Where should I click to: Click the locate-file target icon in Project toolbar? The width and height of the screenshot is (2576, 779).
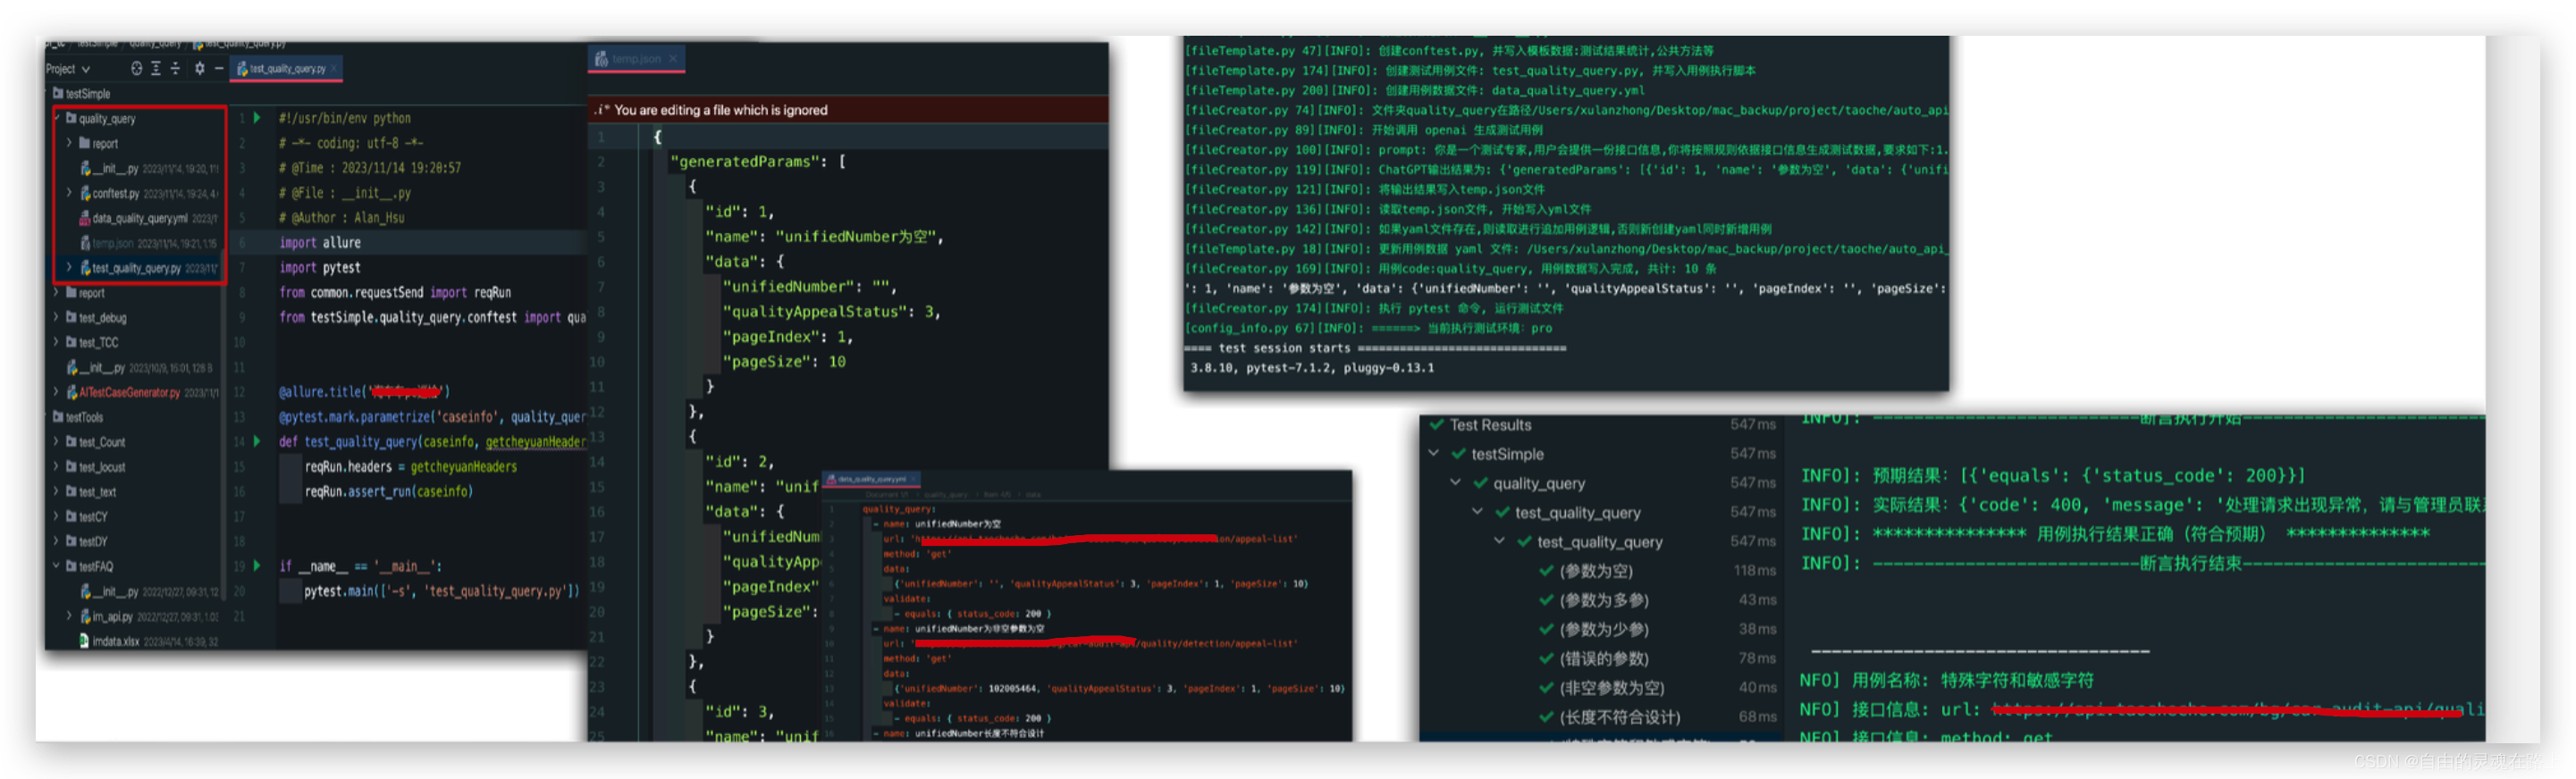click(x=137, y=69)
